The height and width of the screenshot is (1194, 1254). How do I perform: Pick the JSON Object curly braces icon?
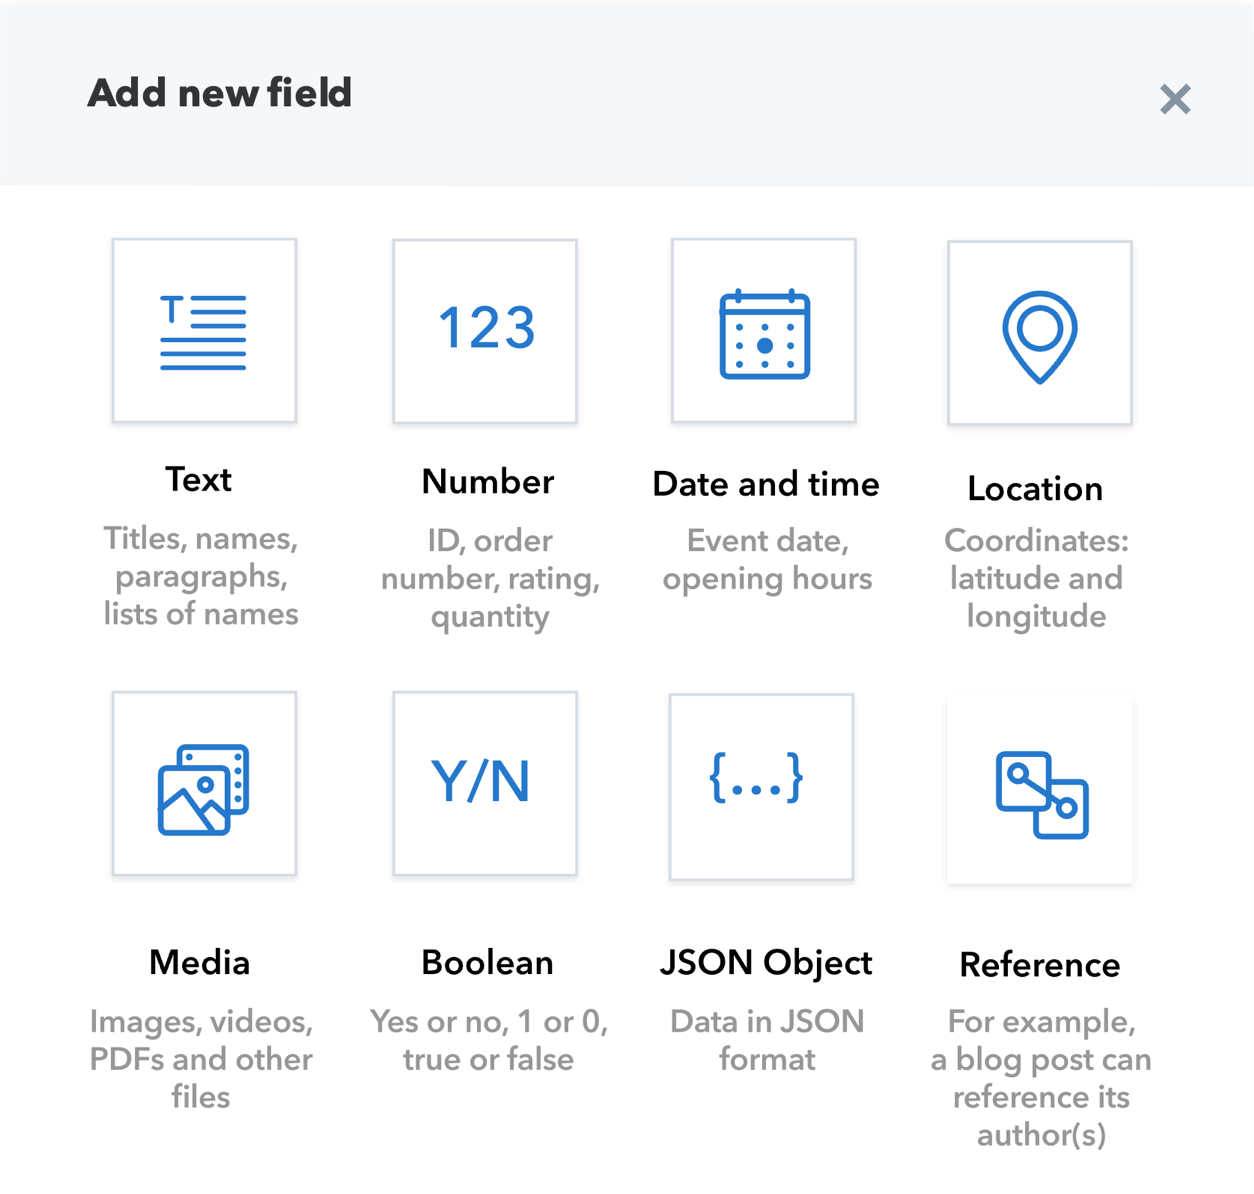click(761, 786)
